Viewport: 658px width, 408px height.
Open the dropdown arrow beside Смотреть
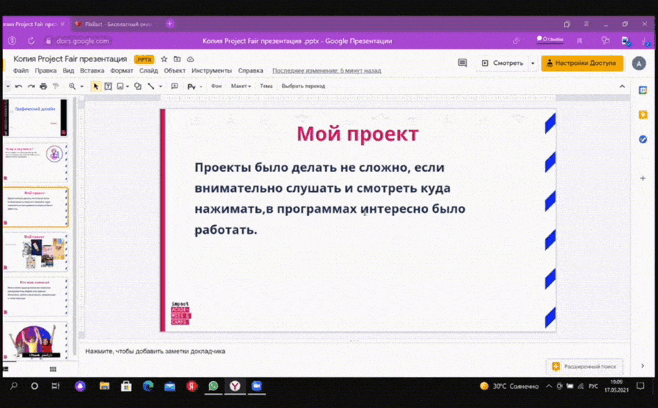click(x=532, y=63)
